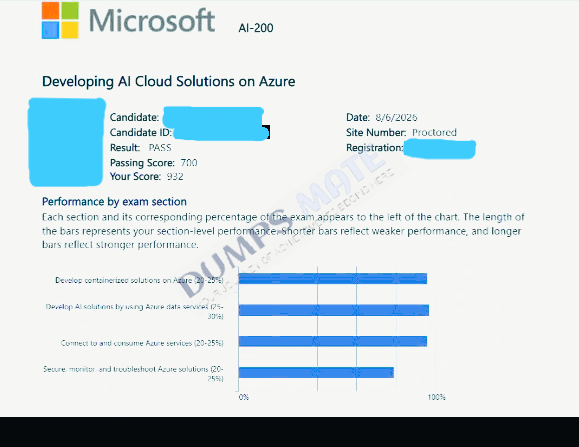This screenshot has height=447, width=579.
Task: Click the bar for Secure, monitor, troubleshoot section
Action: click(x=316, y=372)
